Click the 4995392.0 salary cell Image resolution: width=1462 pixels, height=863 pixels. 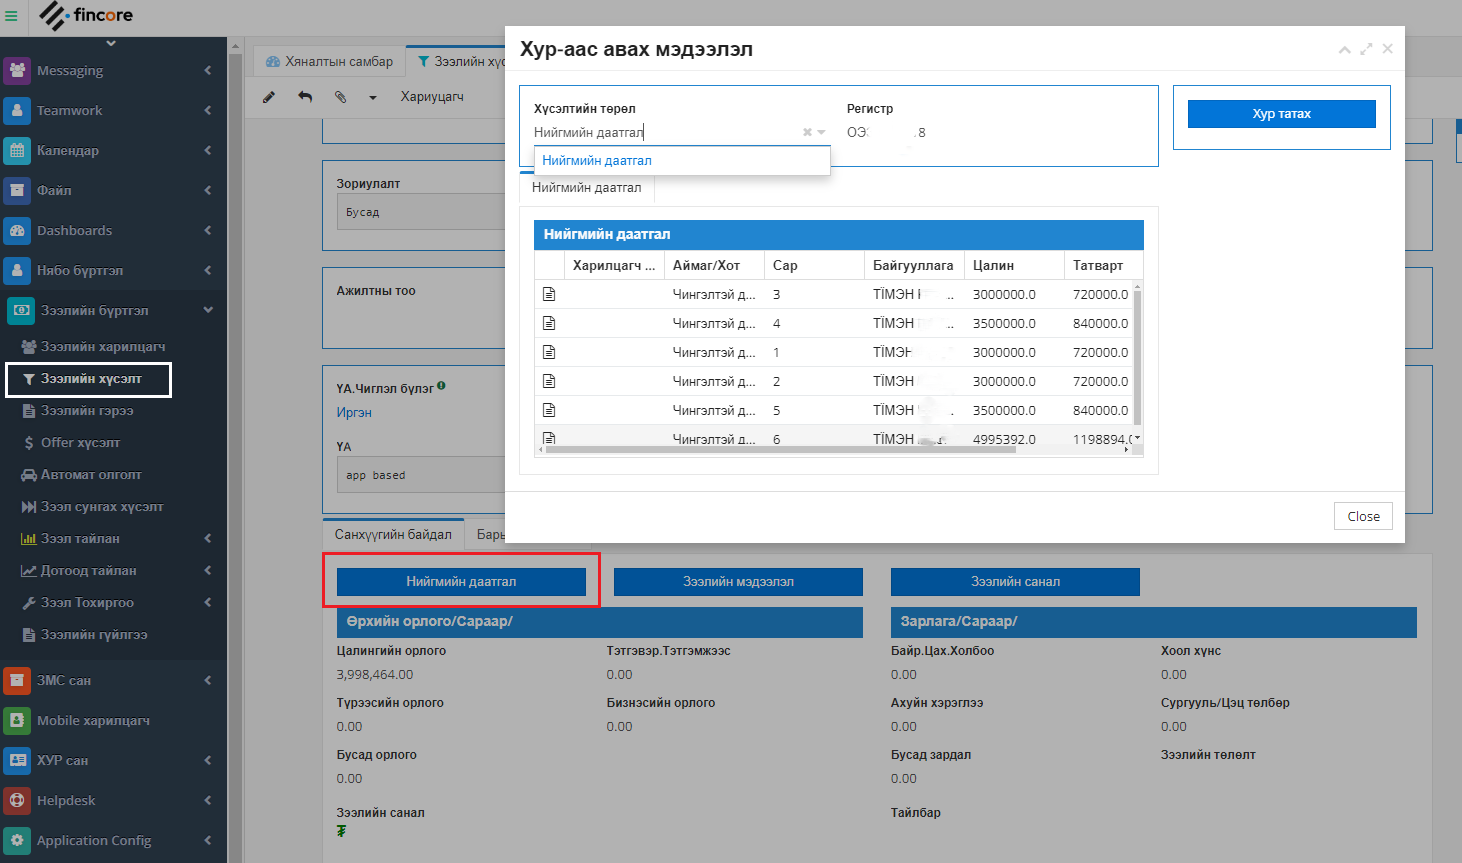(1004, 439)
